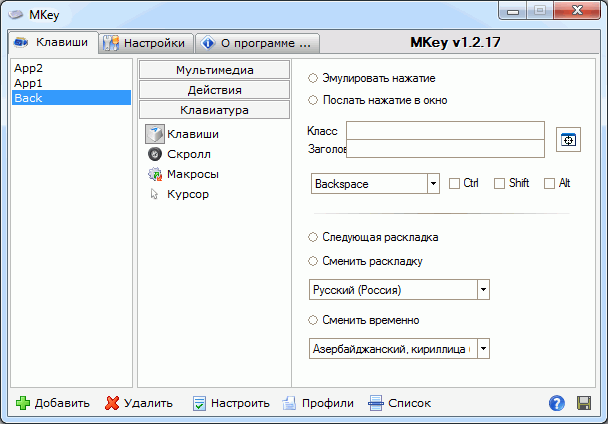The height and width of the screenshot is (424, 608).
Task: Open help via the blue question icon
Action: 556,403
